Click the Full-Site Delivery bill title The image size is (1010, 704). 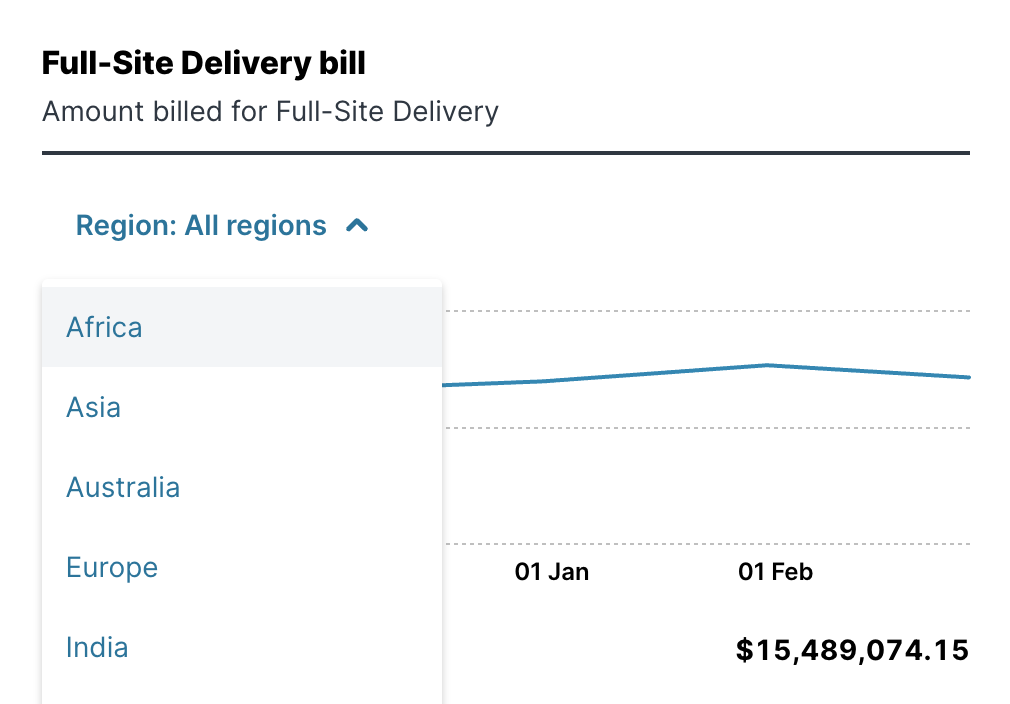pyautogui.click(x=203, y=62)
